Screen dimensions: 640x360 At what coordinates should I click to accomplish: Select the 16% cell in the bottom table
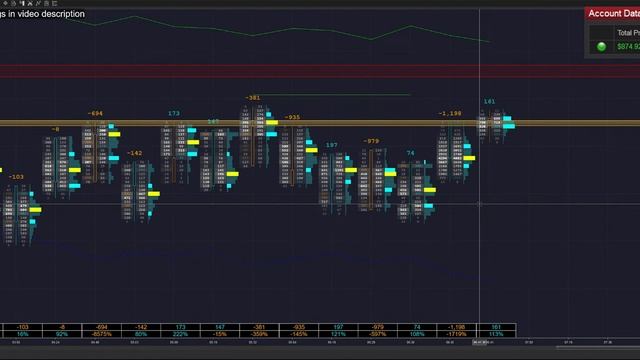click(22, 334)
